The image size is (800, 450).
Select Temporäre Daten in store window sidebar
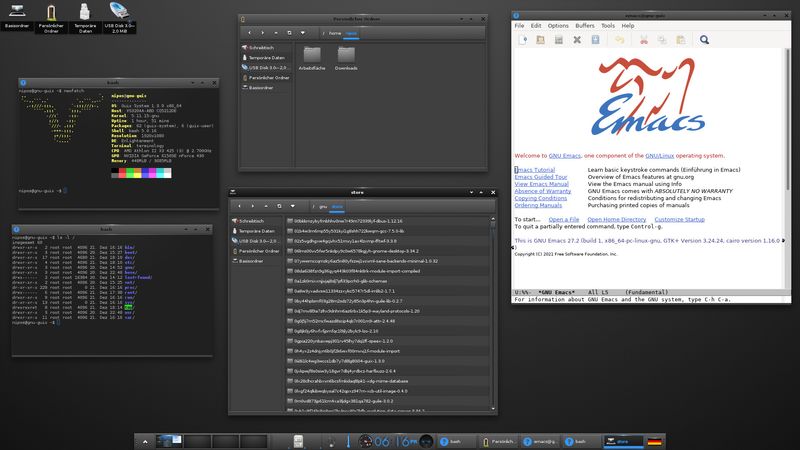click(x=257, y=231)
